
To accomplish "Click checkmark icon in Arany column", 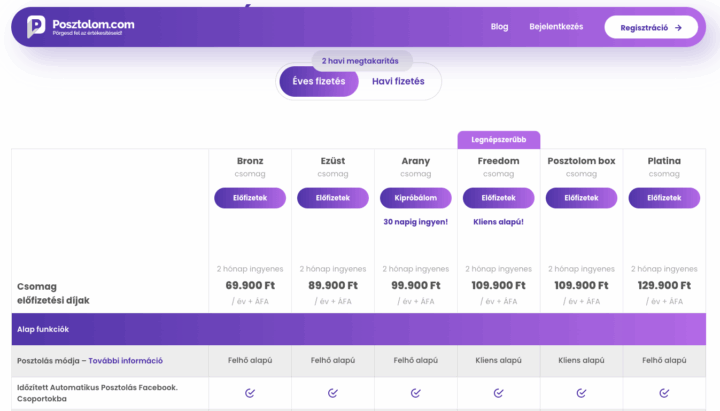I will 416,393.
